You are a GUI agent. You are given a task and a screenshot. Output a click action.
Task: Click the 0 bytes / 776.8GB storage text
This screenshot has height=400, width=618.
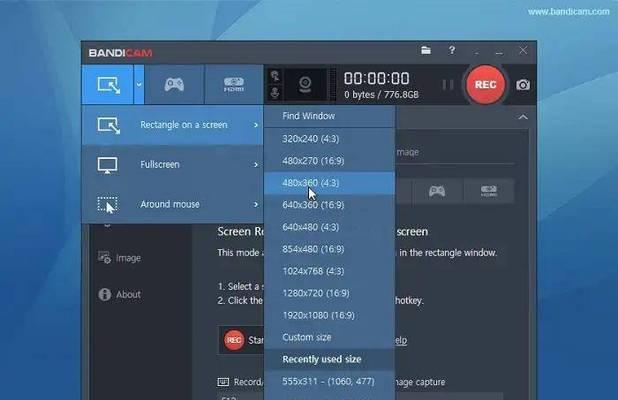(x=381, y=95)
